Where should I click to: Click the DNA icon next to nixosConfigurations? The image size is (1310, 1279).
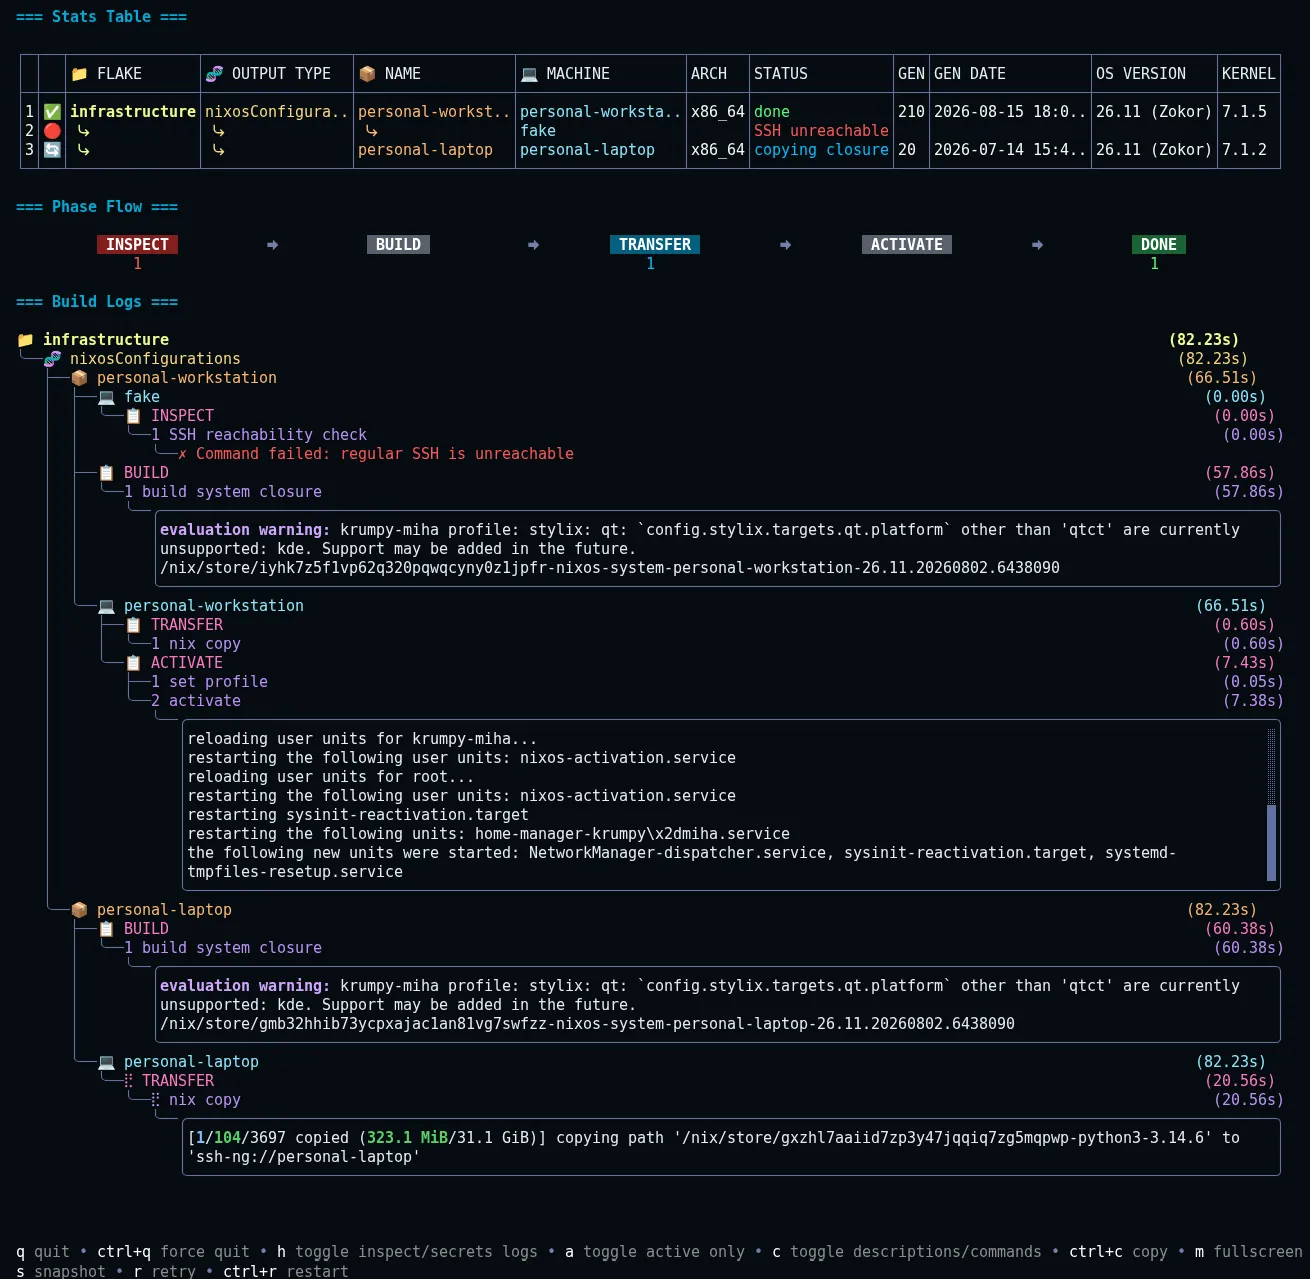coord(52,359)
